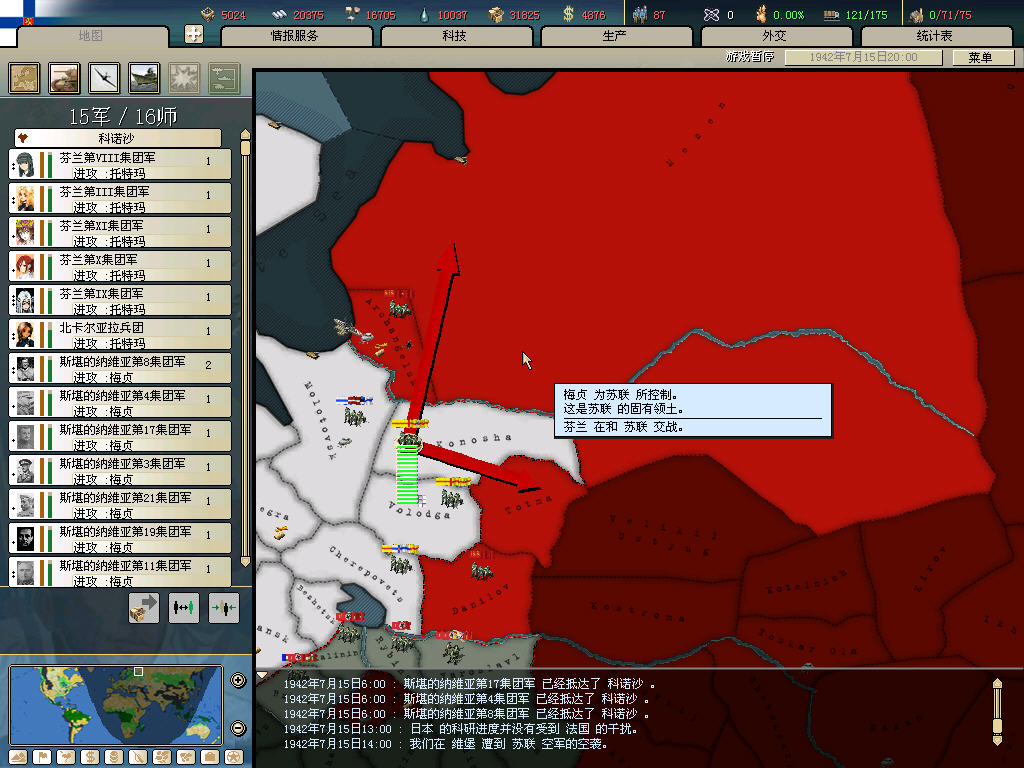Viewport: 1024px width, 768px height.
Task: Click the oil droplet resource icon
Action: [424, 14]
